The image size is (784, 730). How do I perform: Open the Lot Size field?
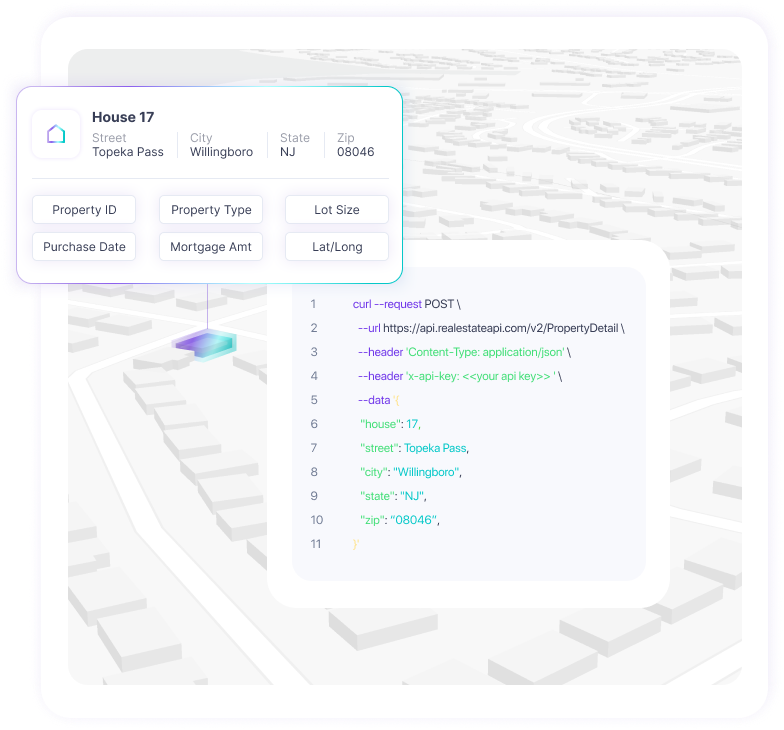coord(336,210)
